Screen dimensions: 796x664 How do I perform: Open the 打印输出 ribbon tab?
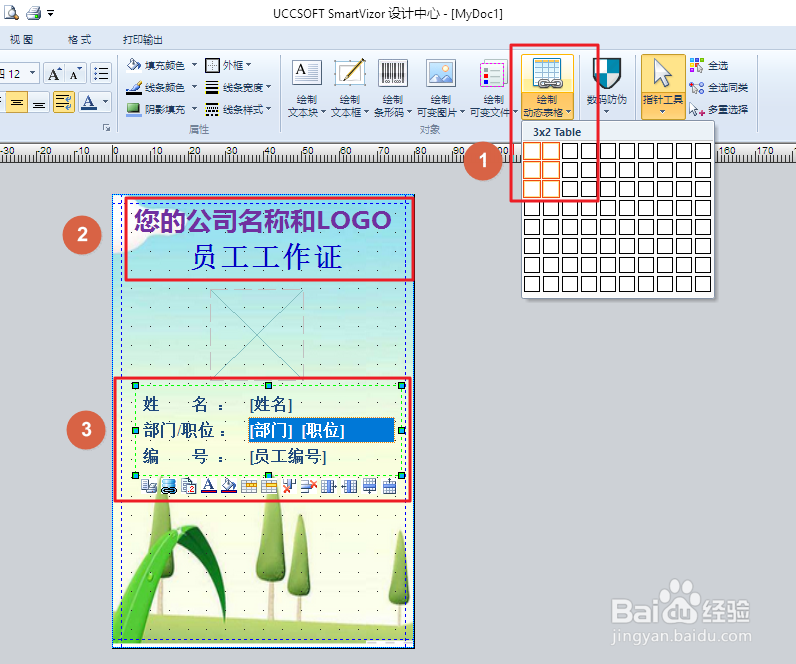pyautogui.click(x=143, y=40)
